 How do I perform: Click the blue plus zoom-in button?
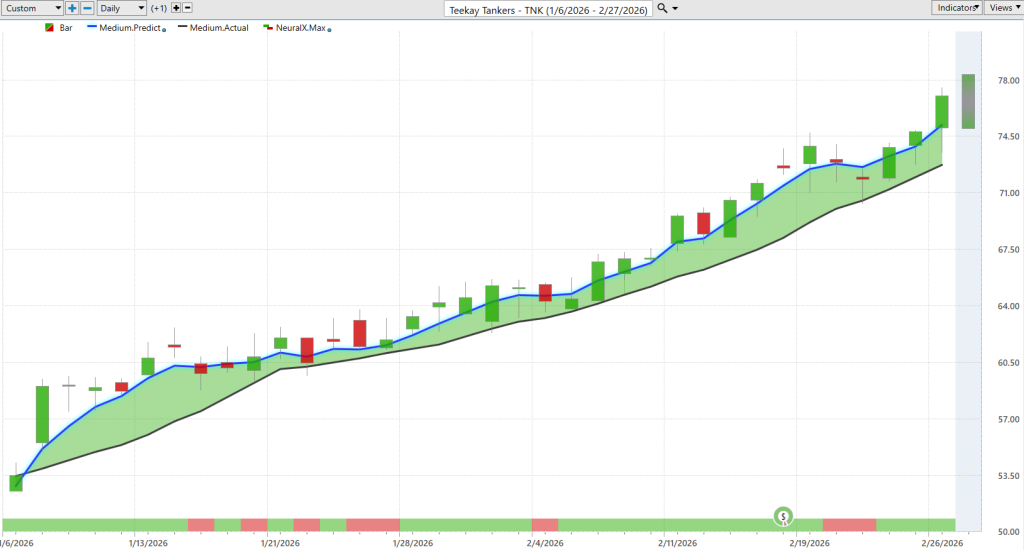point(72,8)
